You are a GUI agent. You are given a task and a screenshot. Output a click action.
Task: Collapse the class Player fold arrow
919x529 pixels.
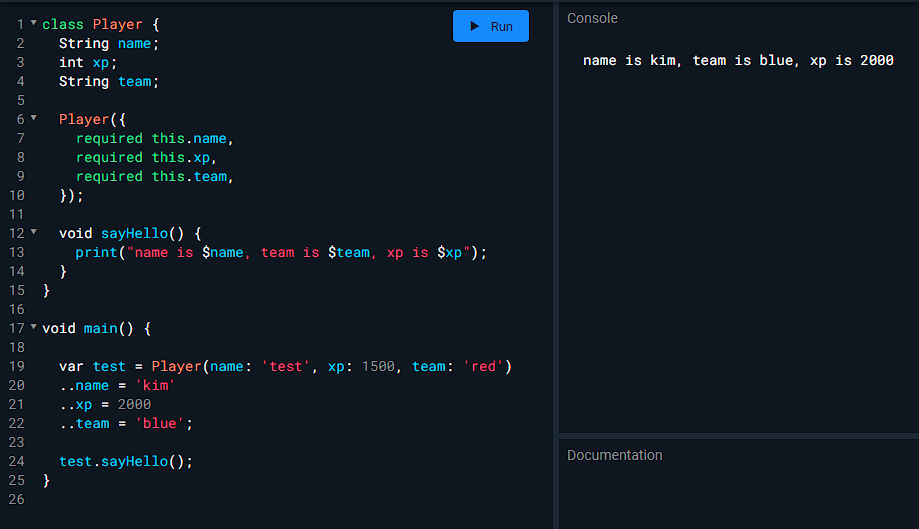33,23
